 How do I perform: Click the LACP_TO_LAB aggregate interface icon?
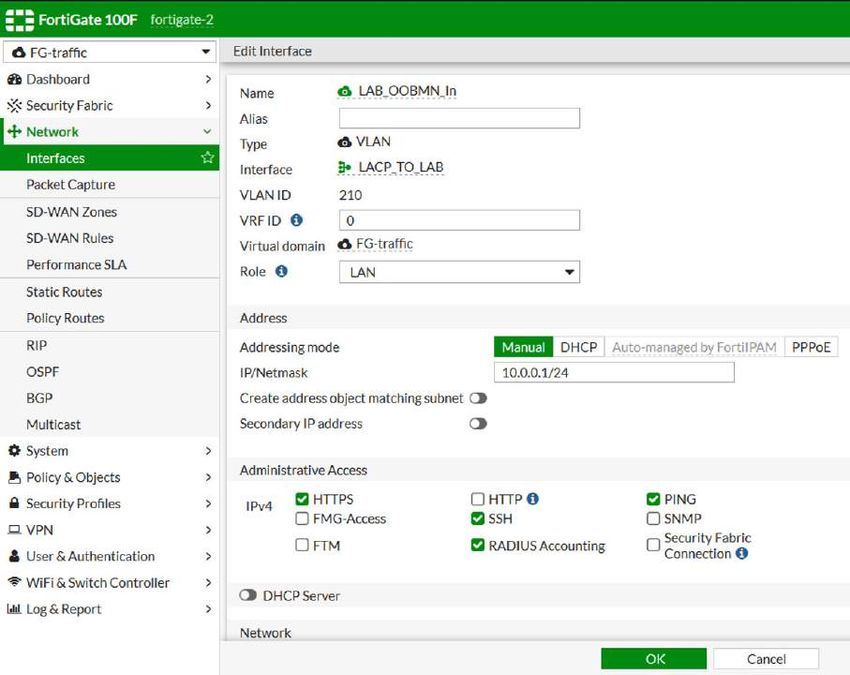pyautogui.click(x=344, y=168)
